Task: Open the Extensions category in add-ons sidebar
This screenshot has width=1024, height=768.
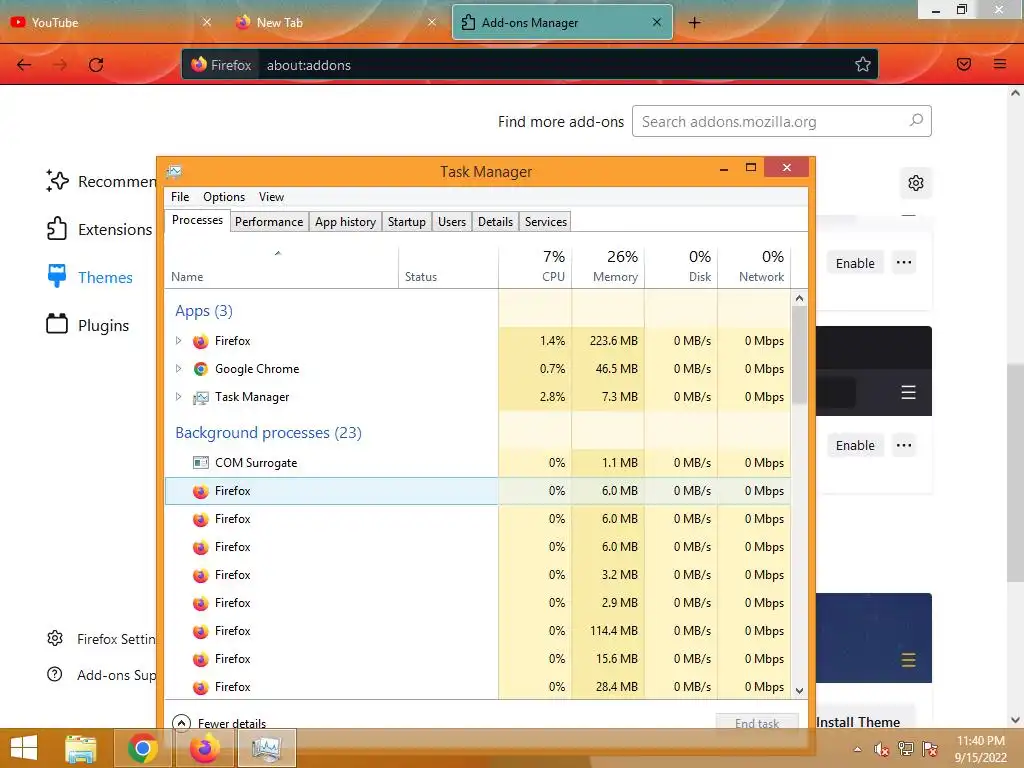Action: tap(99, 229)
